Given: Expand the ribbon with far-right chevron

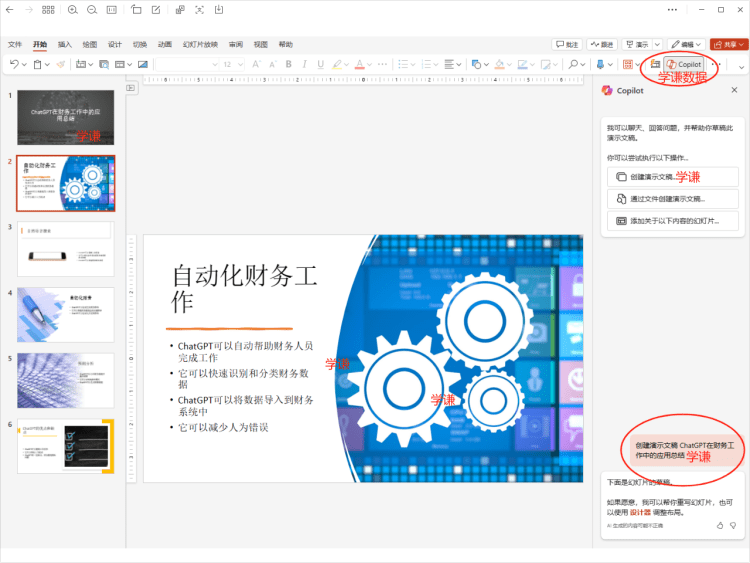Looking at the screenshot, I should (x=741, y=67).
